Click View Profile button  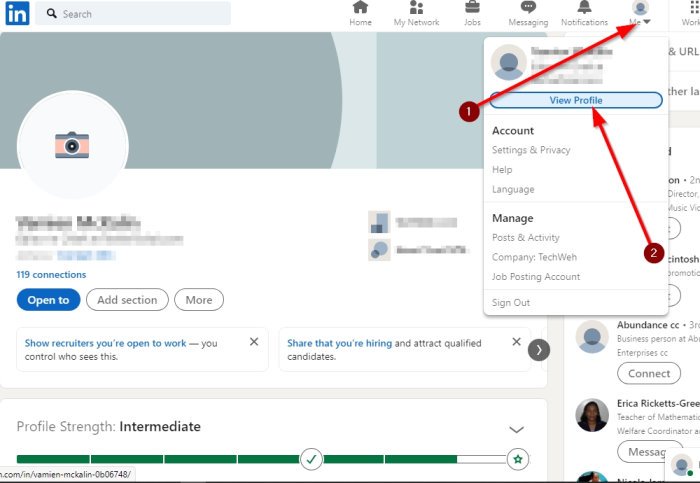pyautogui.click(x=576, y=100)
